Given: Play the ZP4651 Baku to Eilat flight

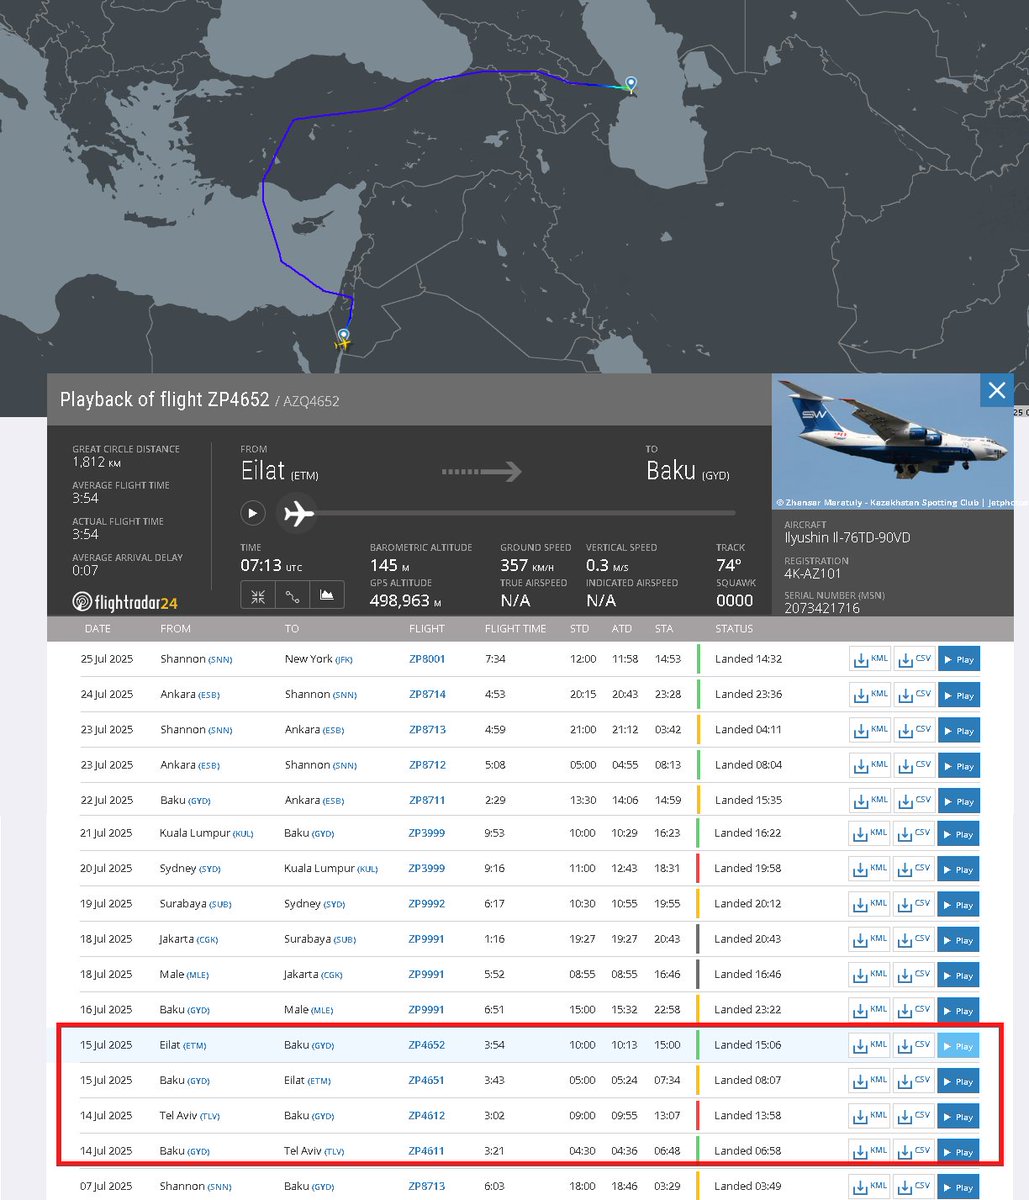Looking at the screenshot, I should click(x=958, y=1081).
